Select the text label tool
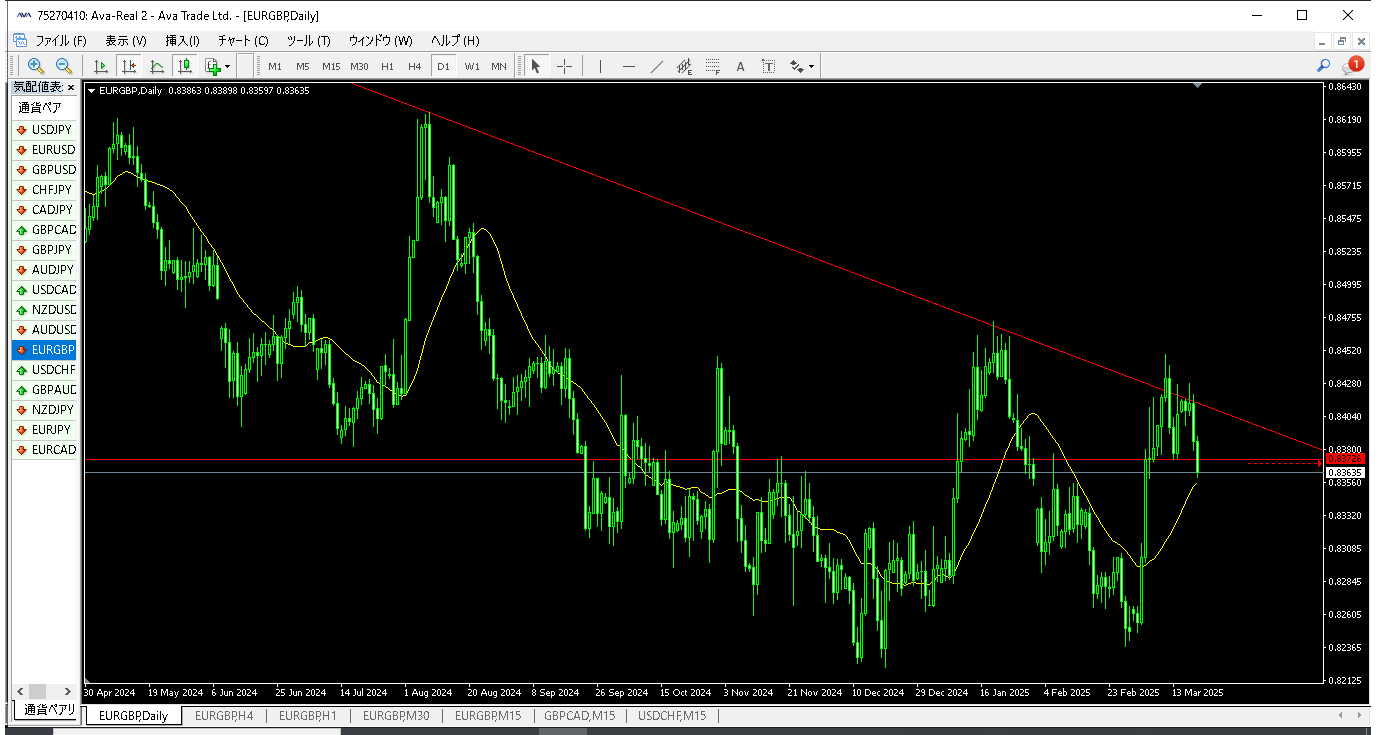 [x=769, y=66]
